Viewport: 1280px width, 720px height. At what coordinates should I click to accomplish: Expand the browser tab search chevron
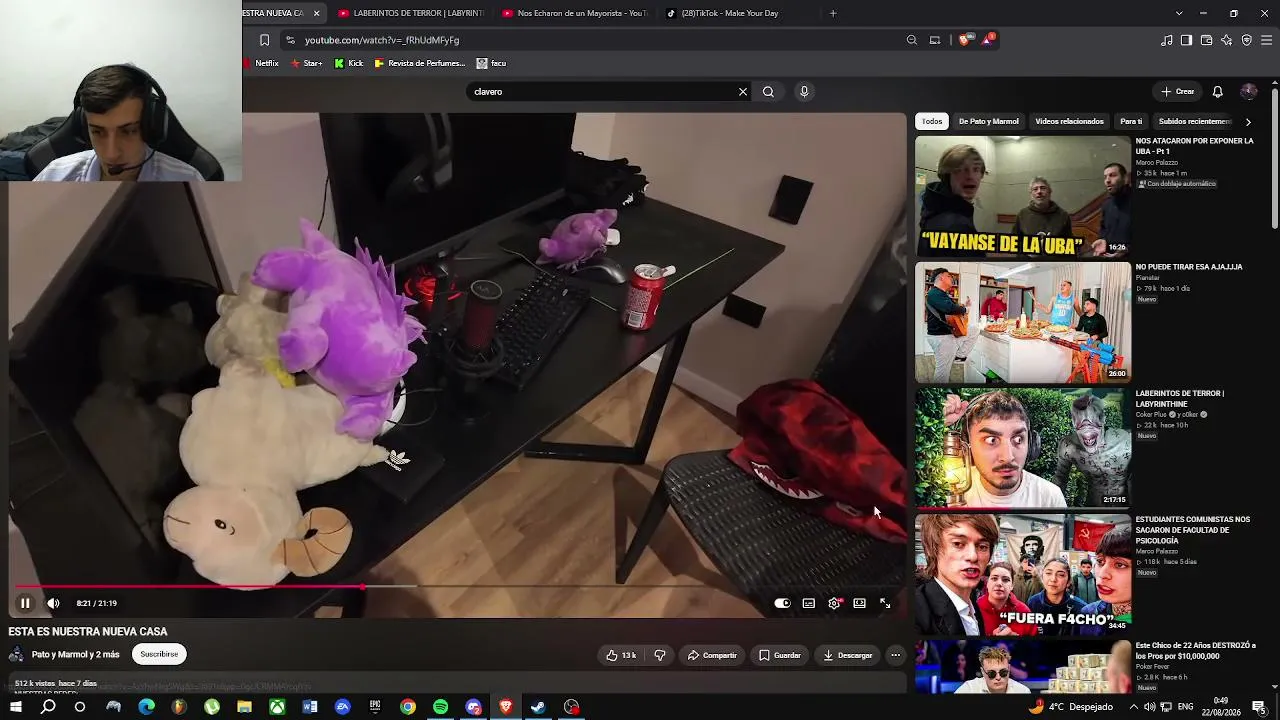click(x=1179, y=13)
